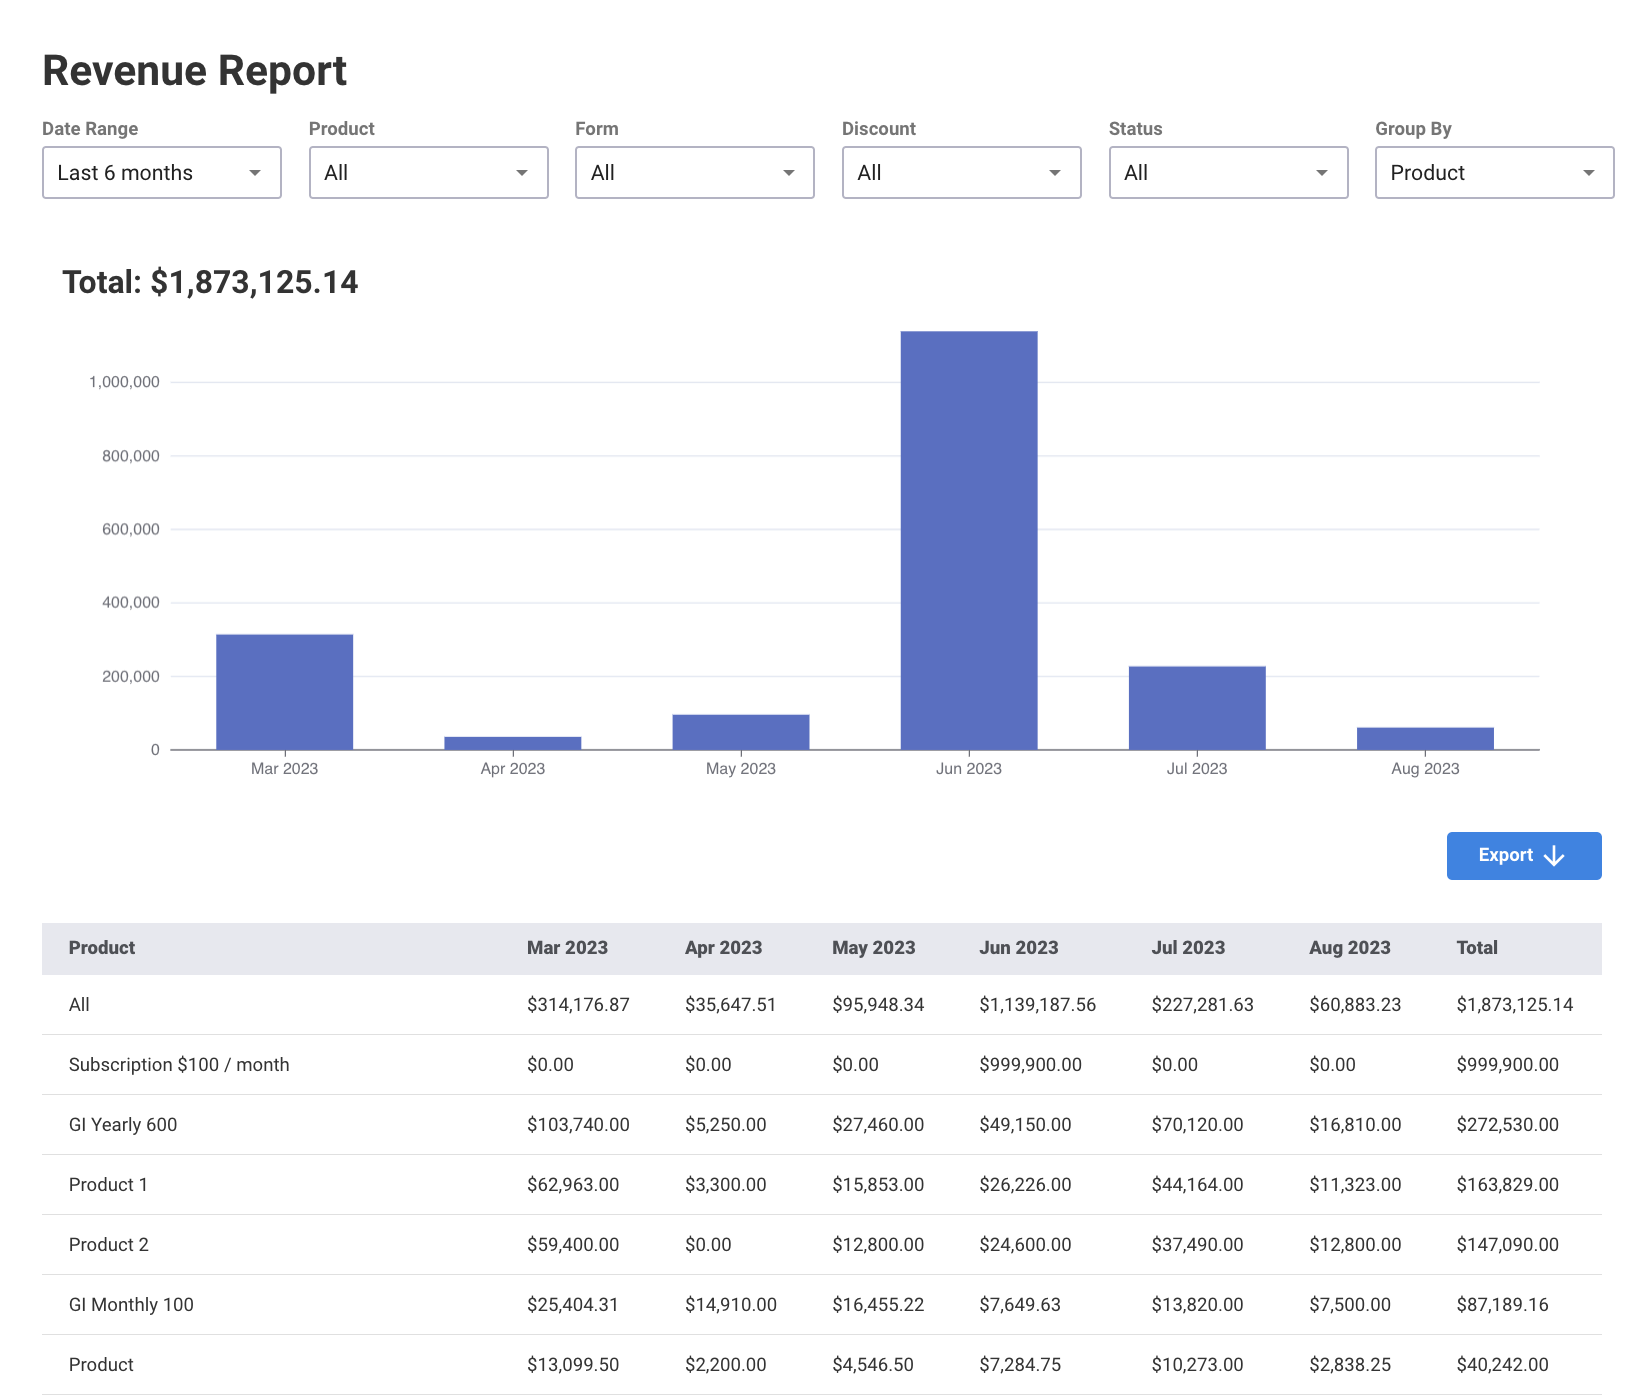The image size is (1642, 1400).
Task: Click the Mar 2023 bar in the chart
Action: [285, 692]
